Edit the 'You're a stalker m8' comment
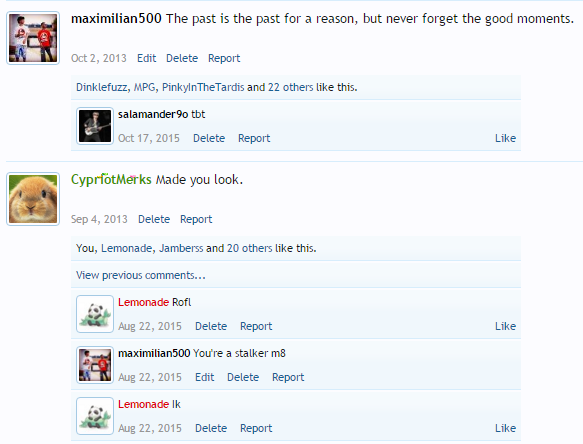Viewport: 583px width, 444px height. pyautogui.click(x=204, y=377)
